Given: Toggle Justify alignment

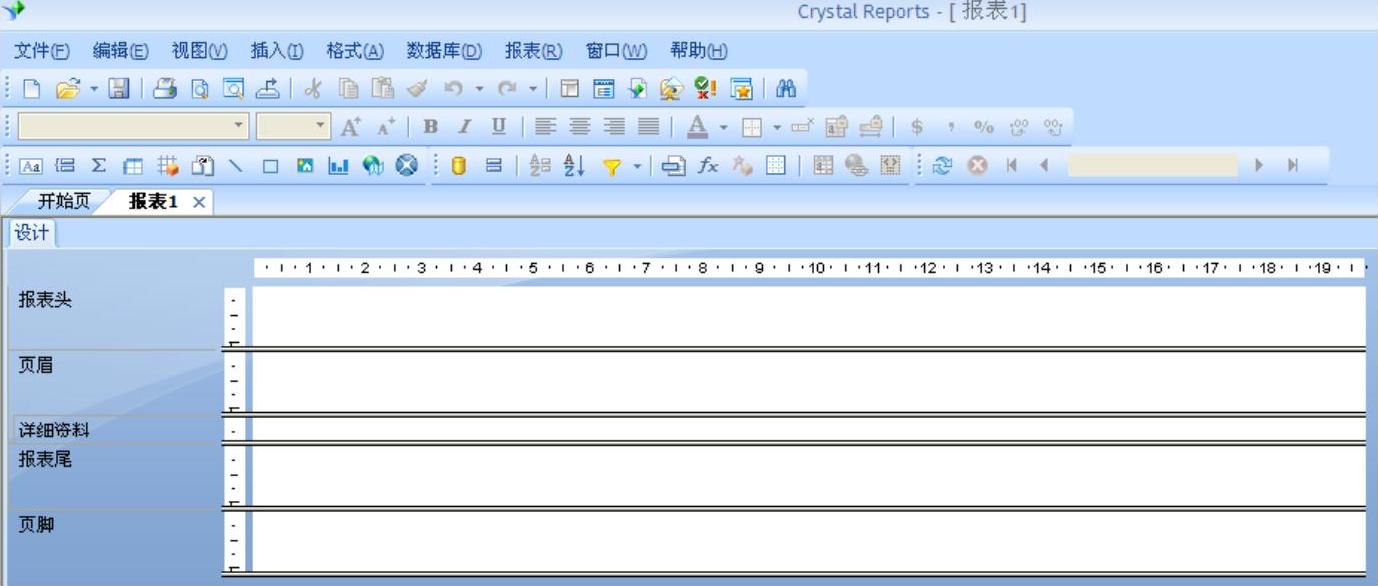Looking at the screenshot, I should (648, 127).
